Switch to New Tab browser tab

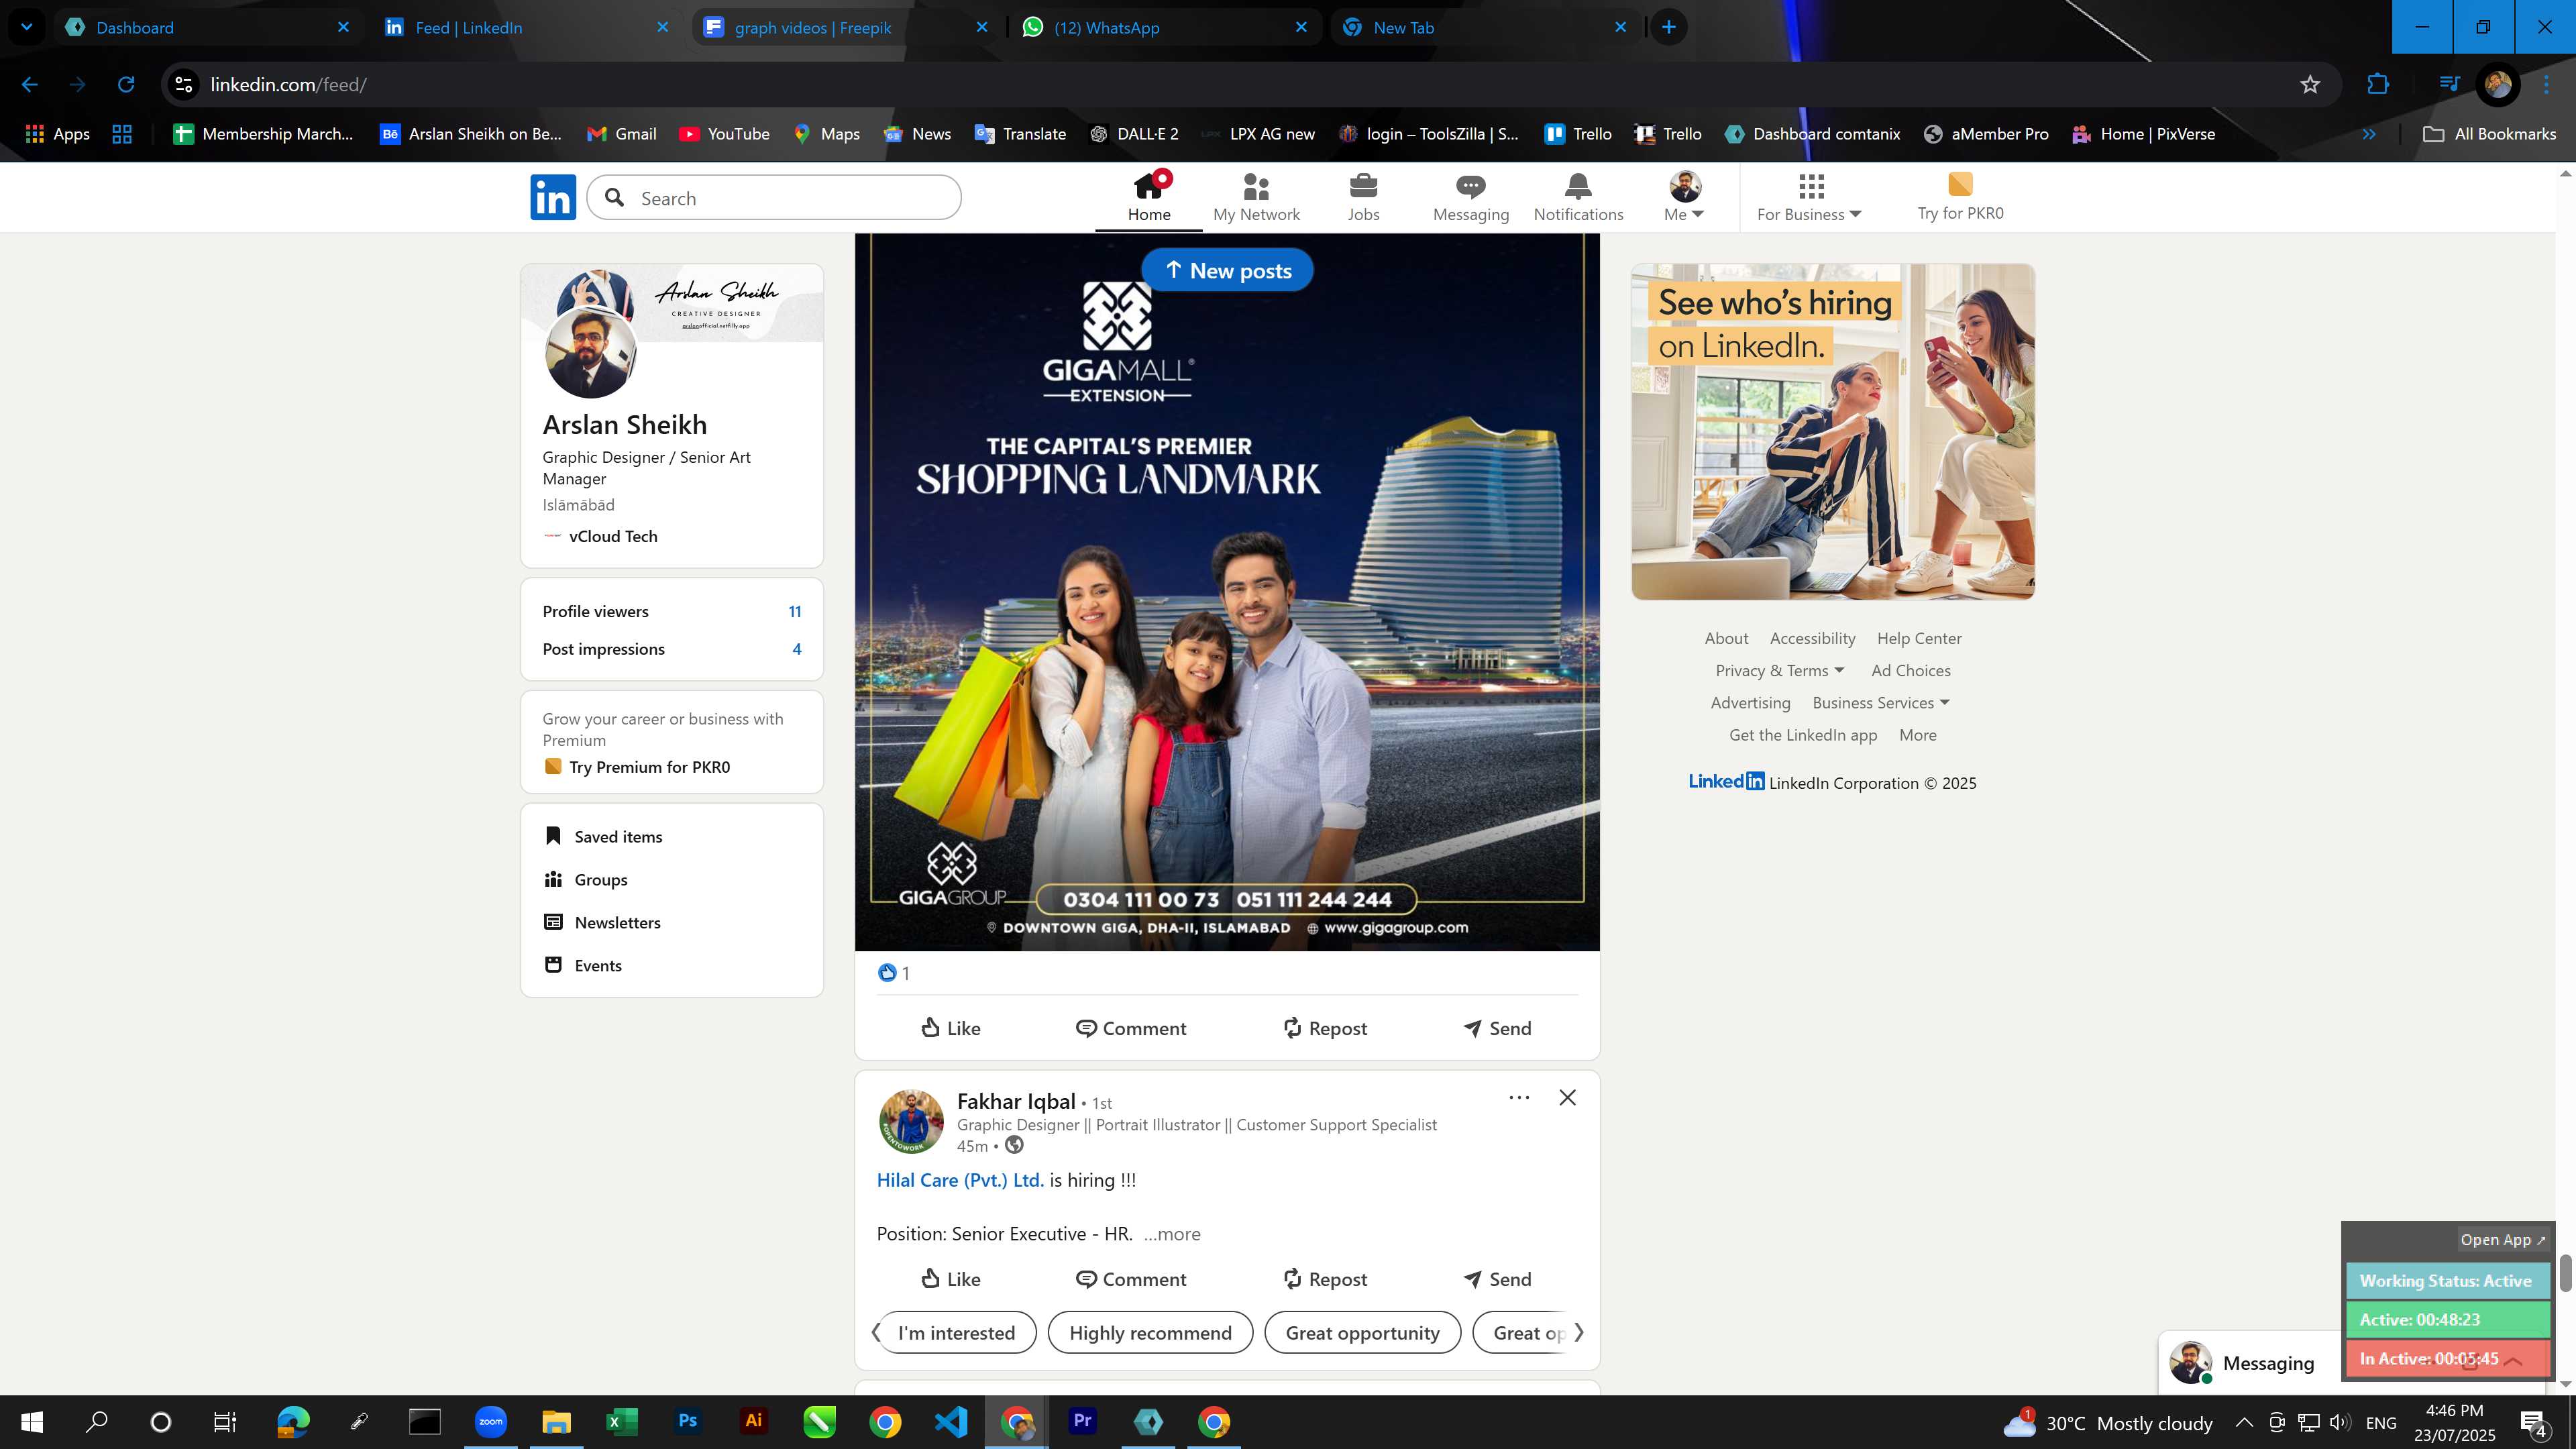pos(1485,28)
